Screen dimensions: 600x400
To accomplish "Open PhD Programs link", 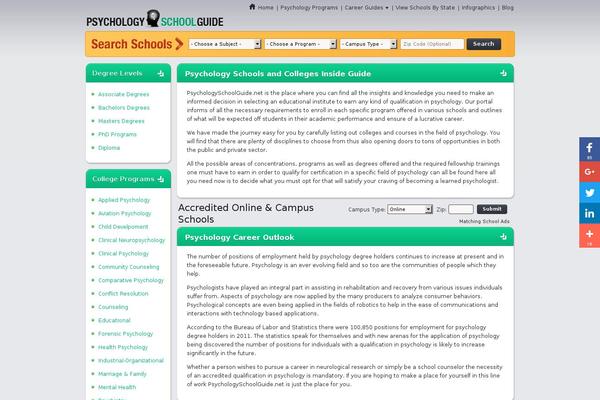I will (x=117, y=134).
